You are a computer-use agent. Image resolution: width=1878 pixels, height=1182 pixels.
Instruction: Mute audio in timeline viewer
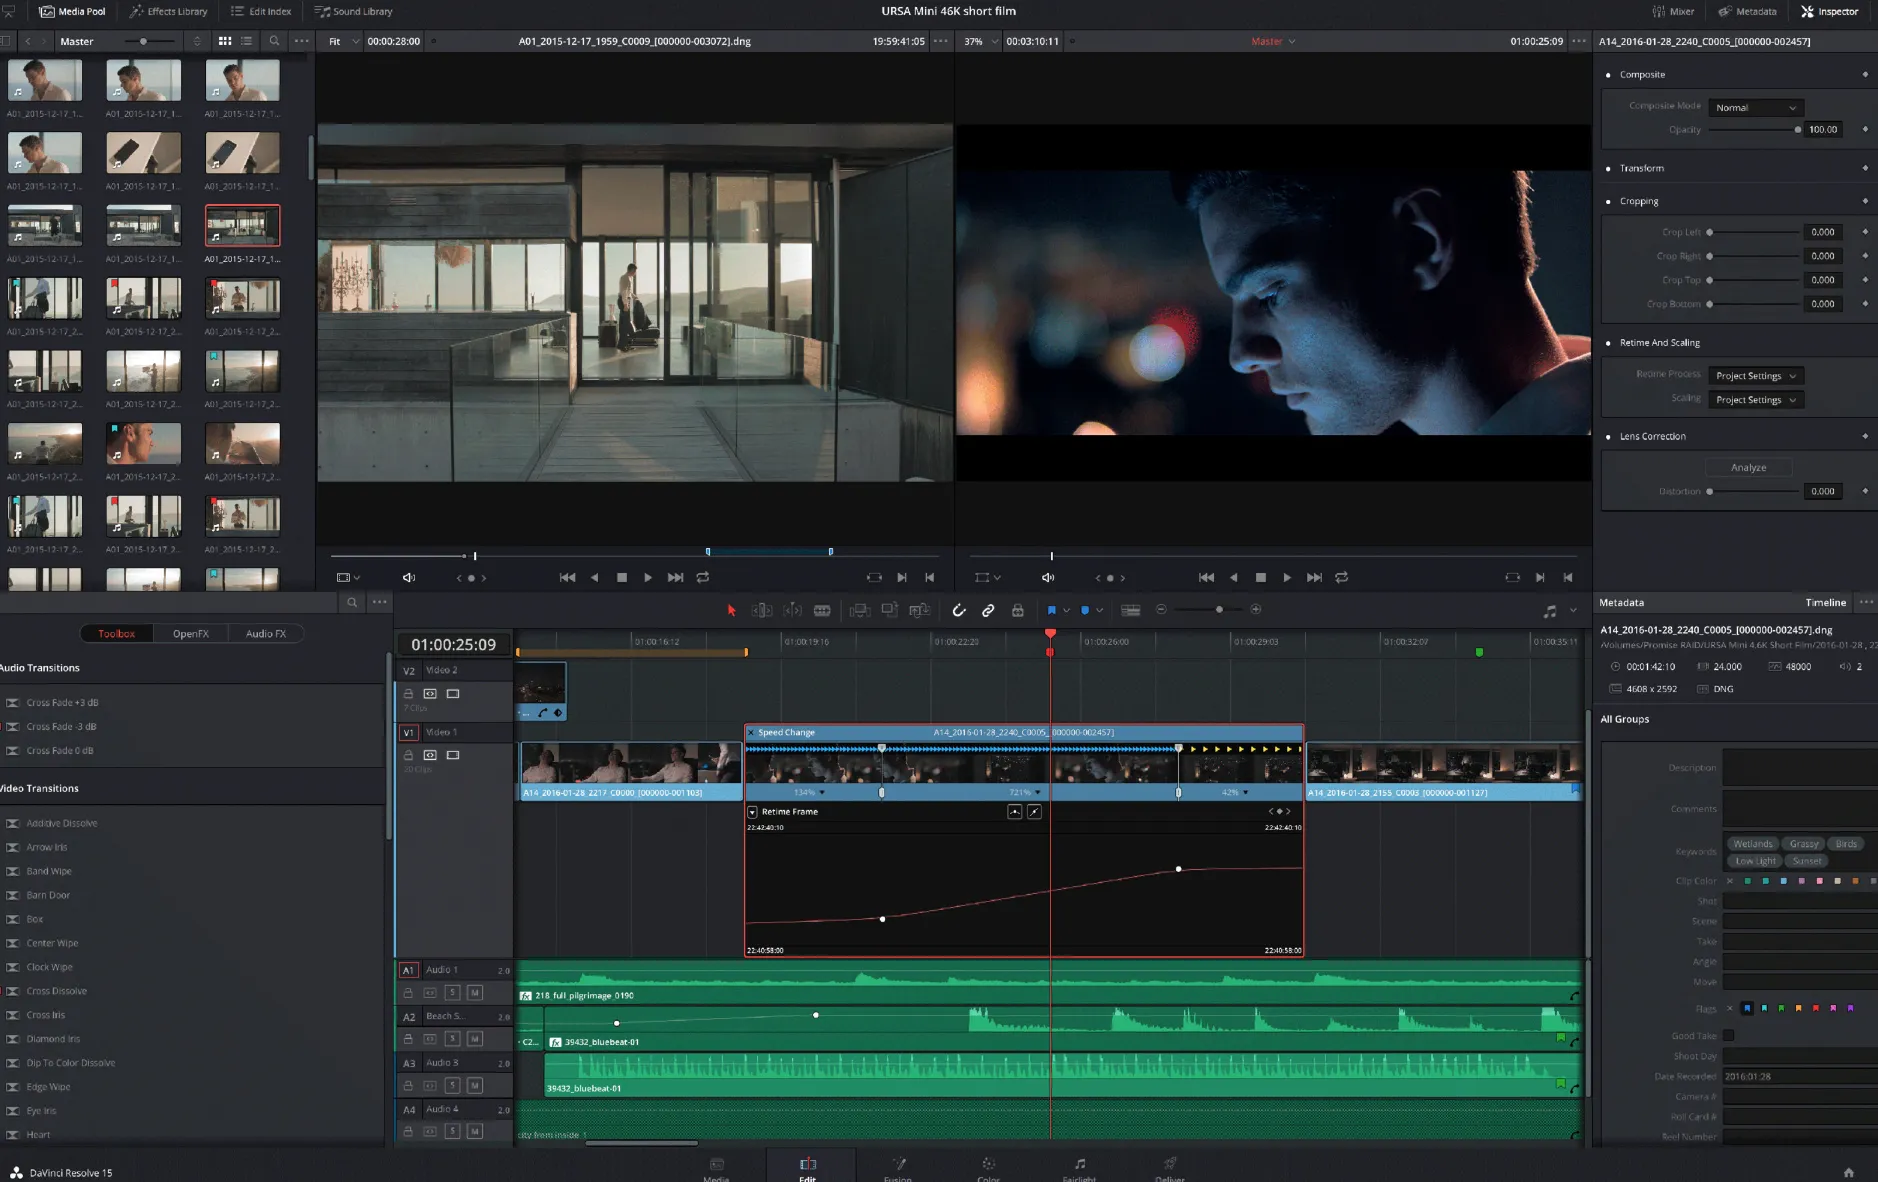coord(1047,577)
